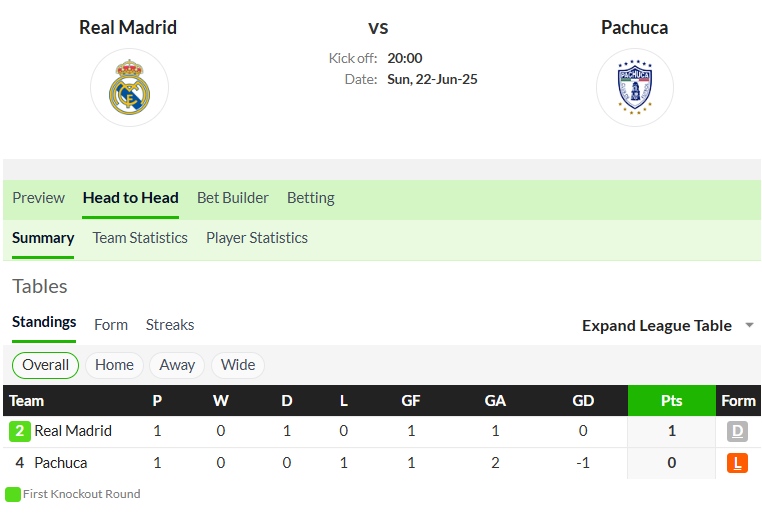Show the Streaks table
This screenshot has height=518, width=762.
(x=170, y=325)
